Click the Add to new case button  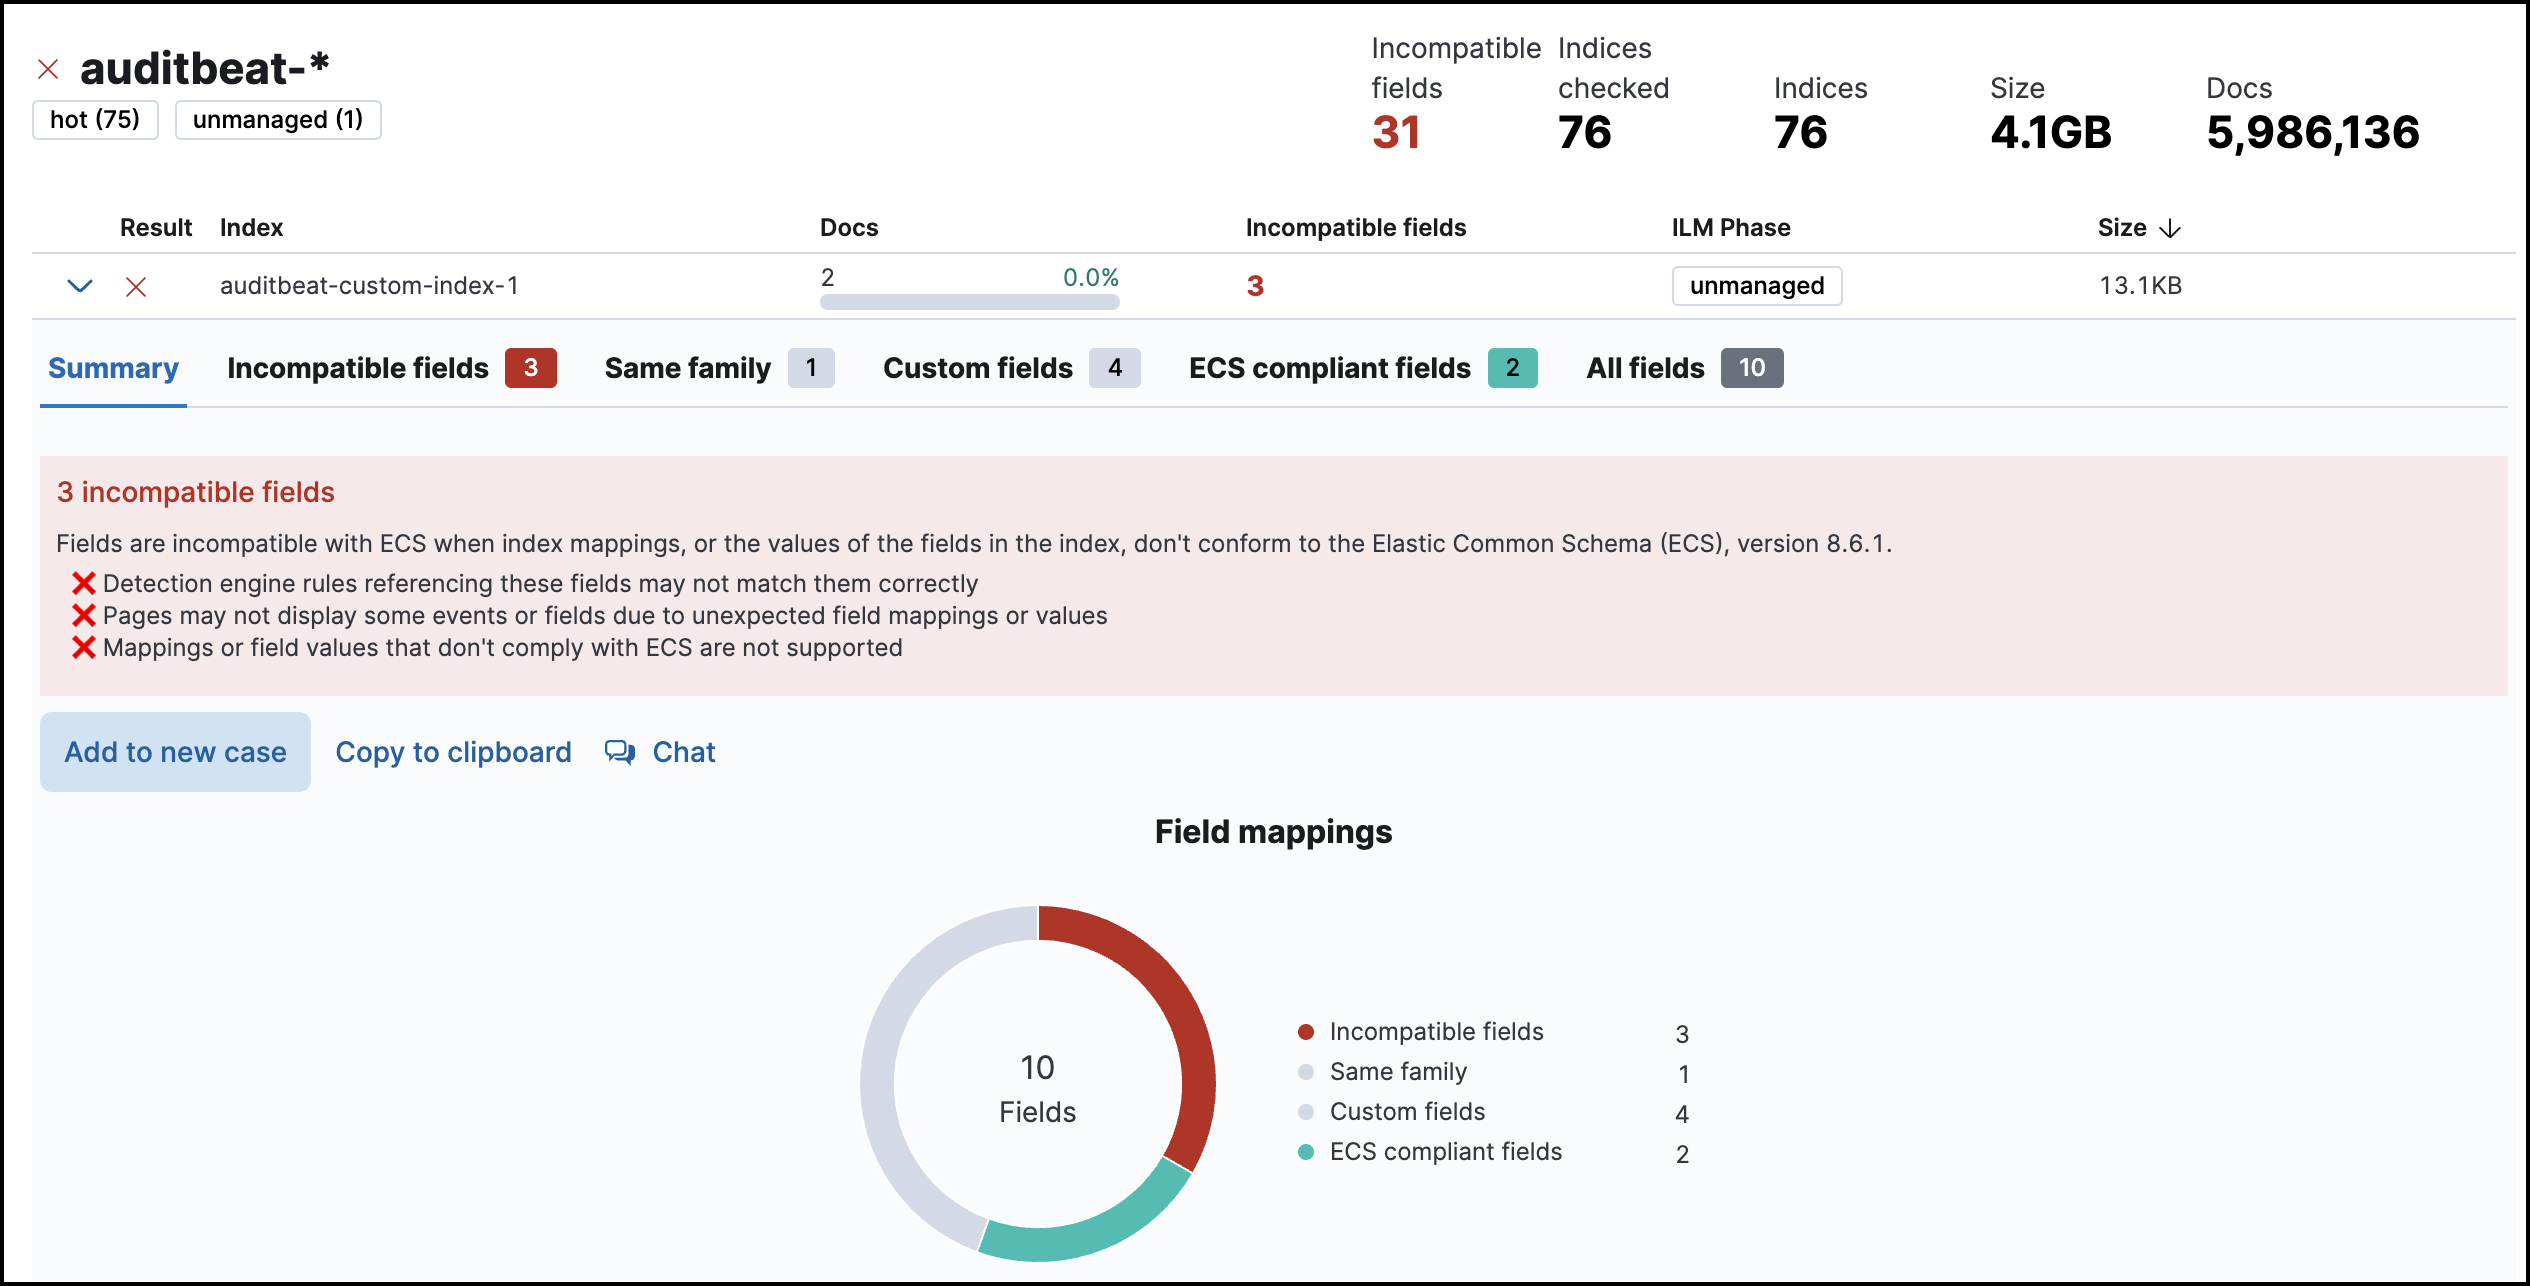click(x=175, y=752)
